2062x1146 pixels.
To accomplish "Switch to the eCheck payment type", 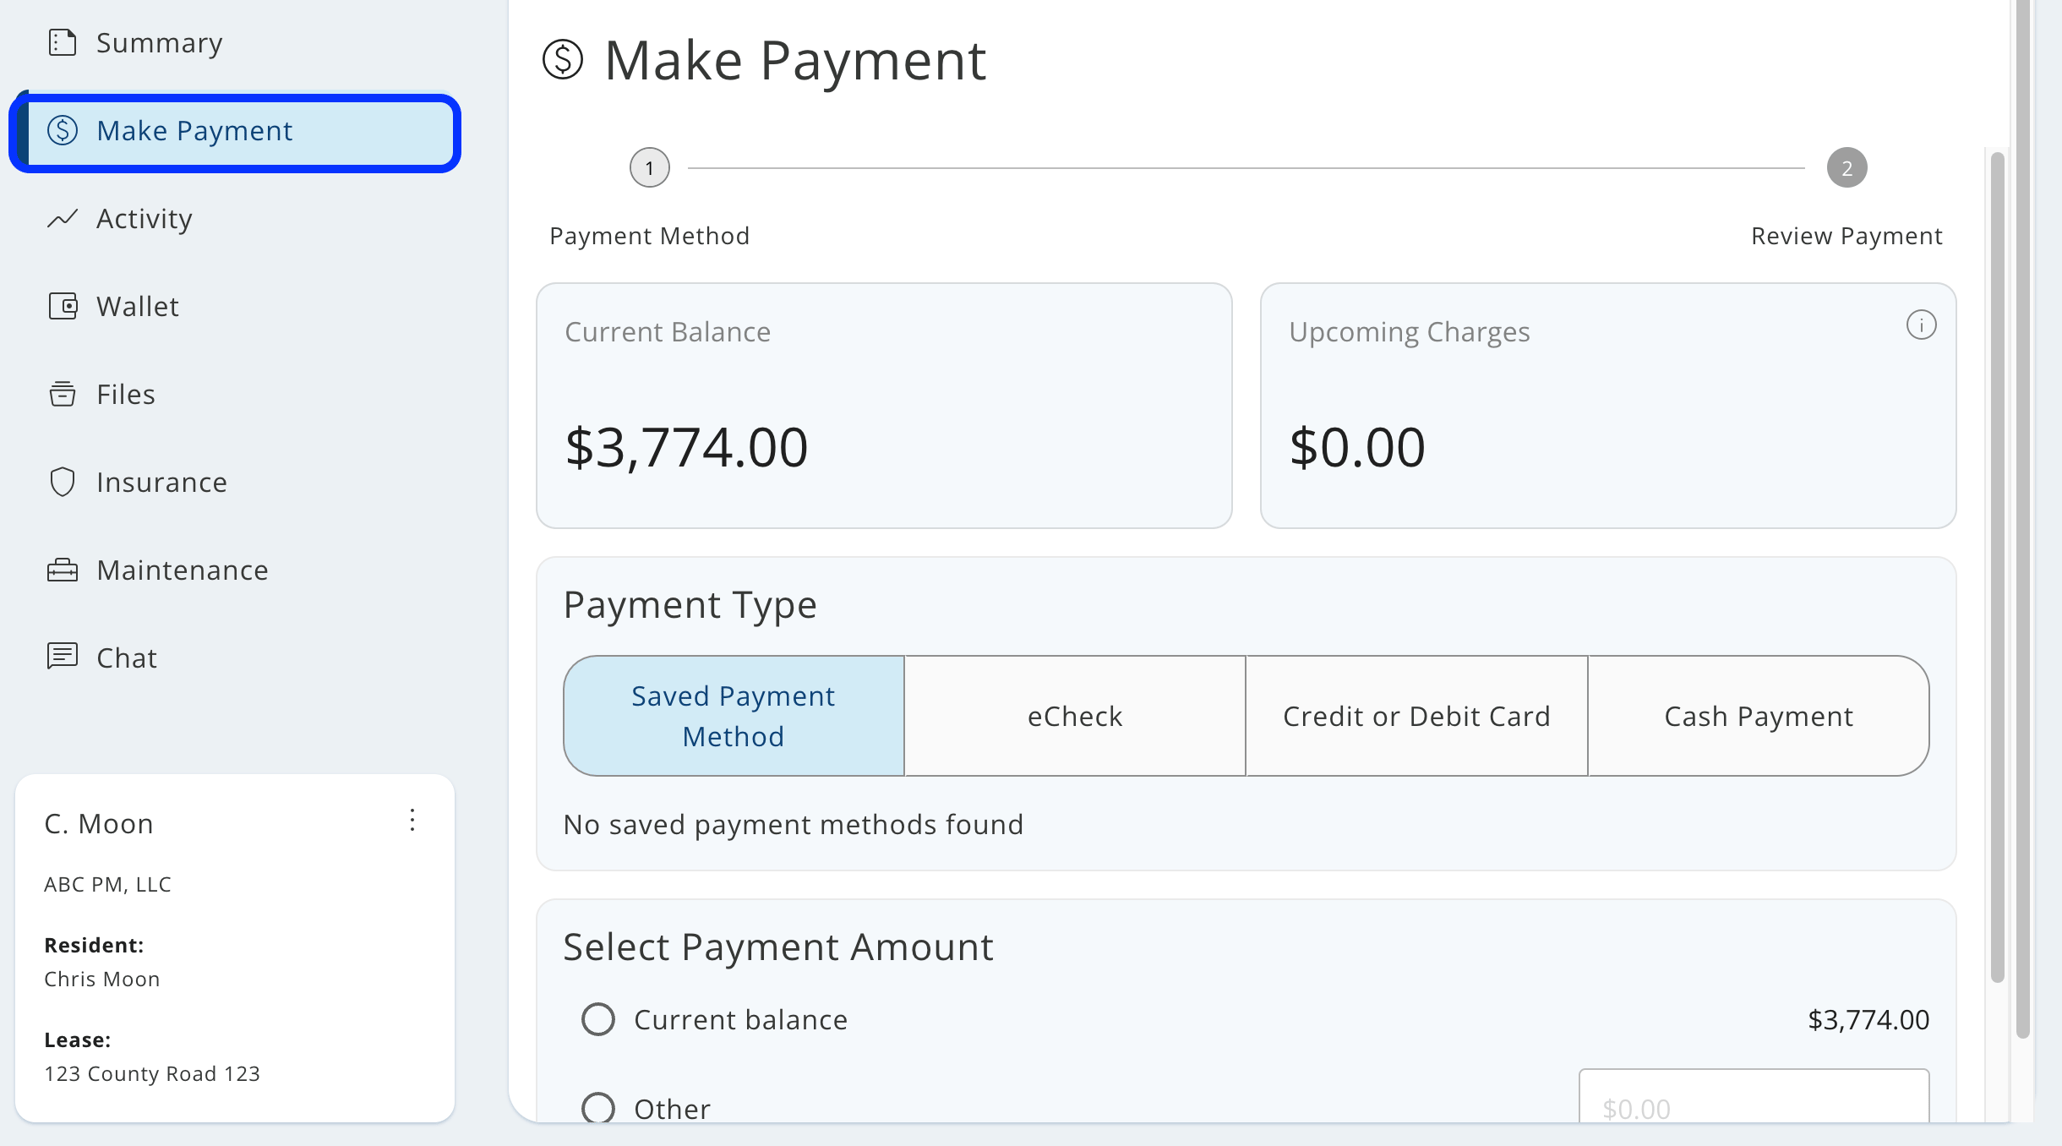I will 1074,715.
